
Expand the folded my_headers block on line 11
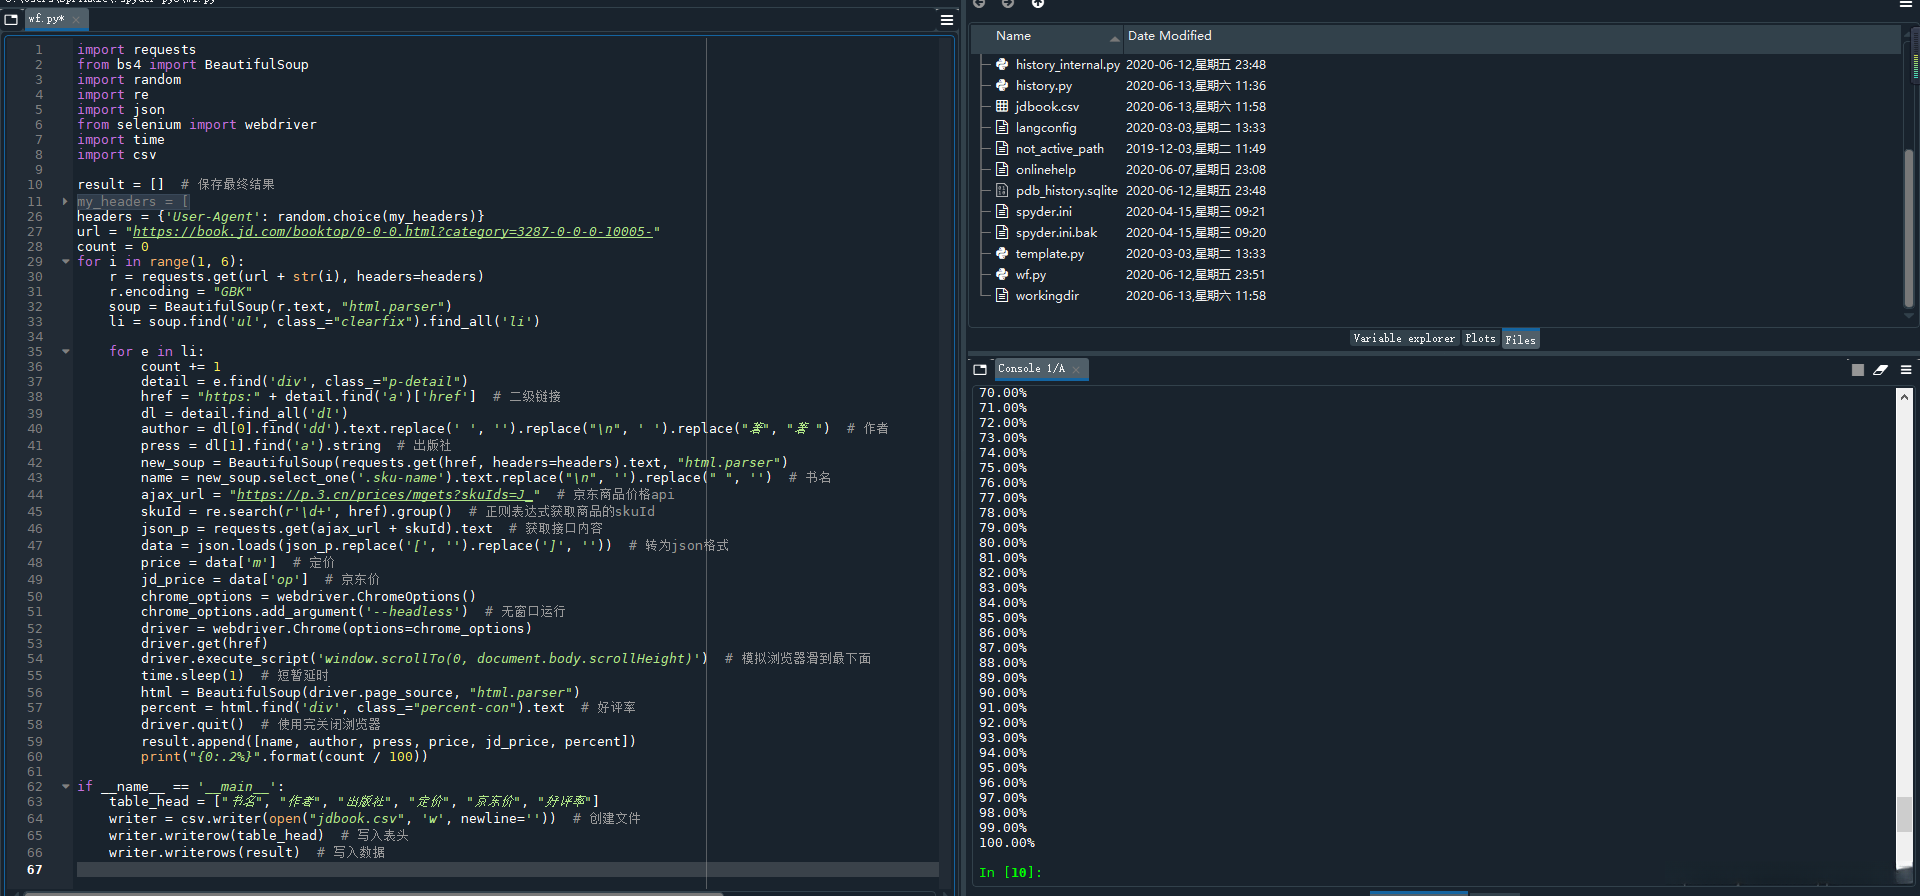click(x=66, y=202)
